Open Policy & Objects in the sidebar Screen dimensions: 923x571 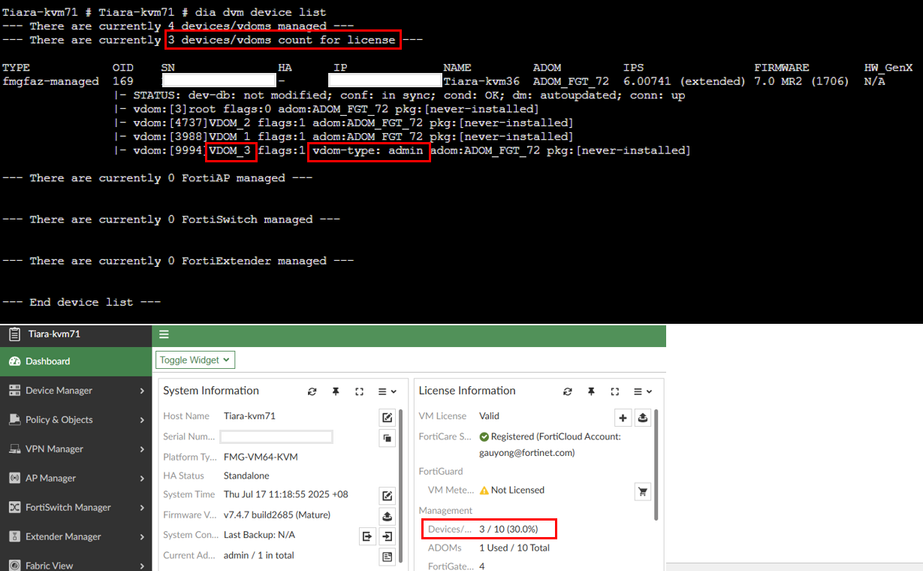76,420
